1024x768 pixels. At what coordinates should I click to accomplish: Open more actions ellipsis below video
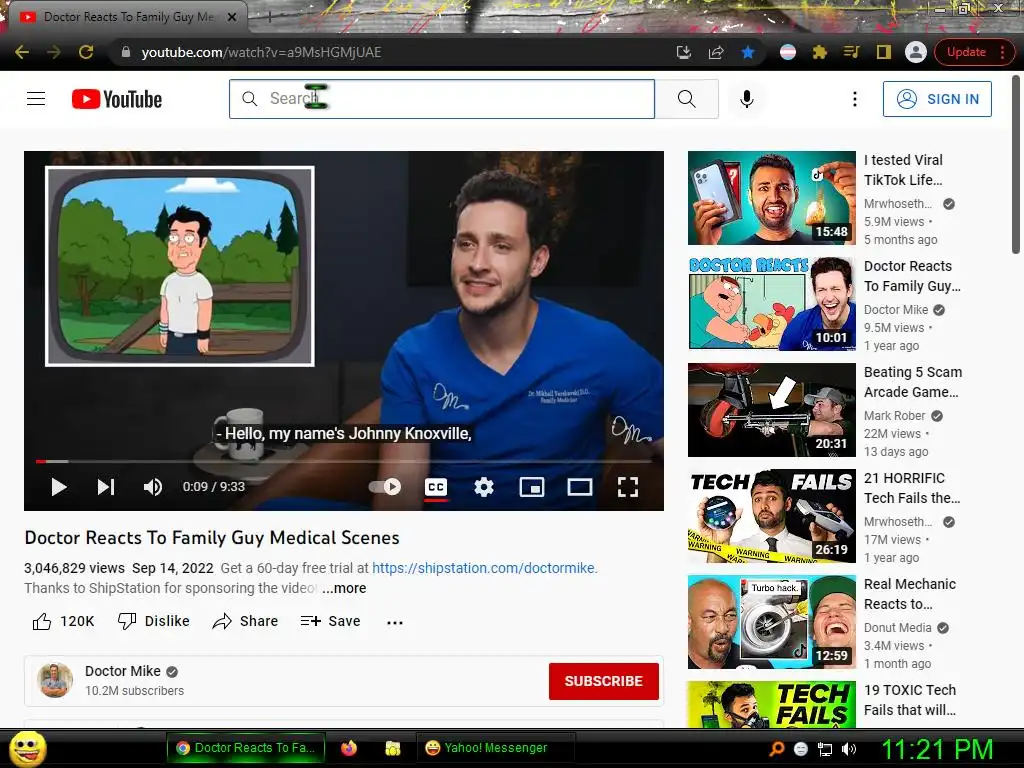(x=394, y=622)
